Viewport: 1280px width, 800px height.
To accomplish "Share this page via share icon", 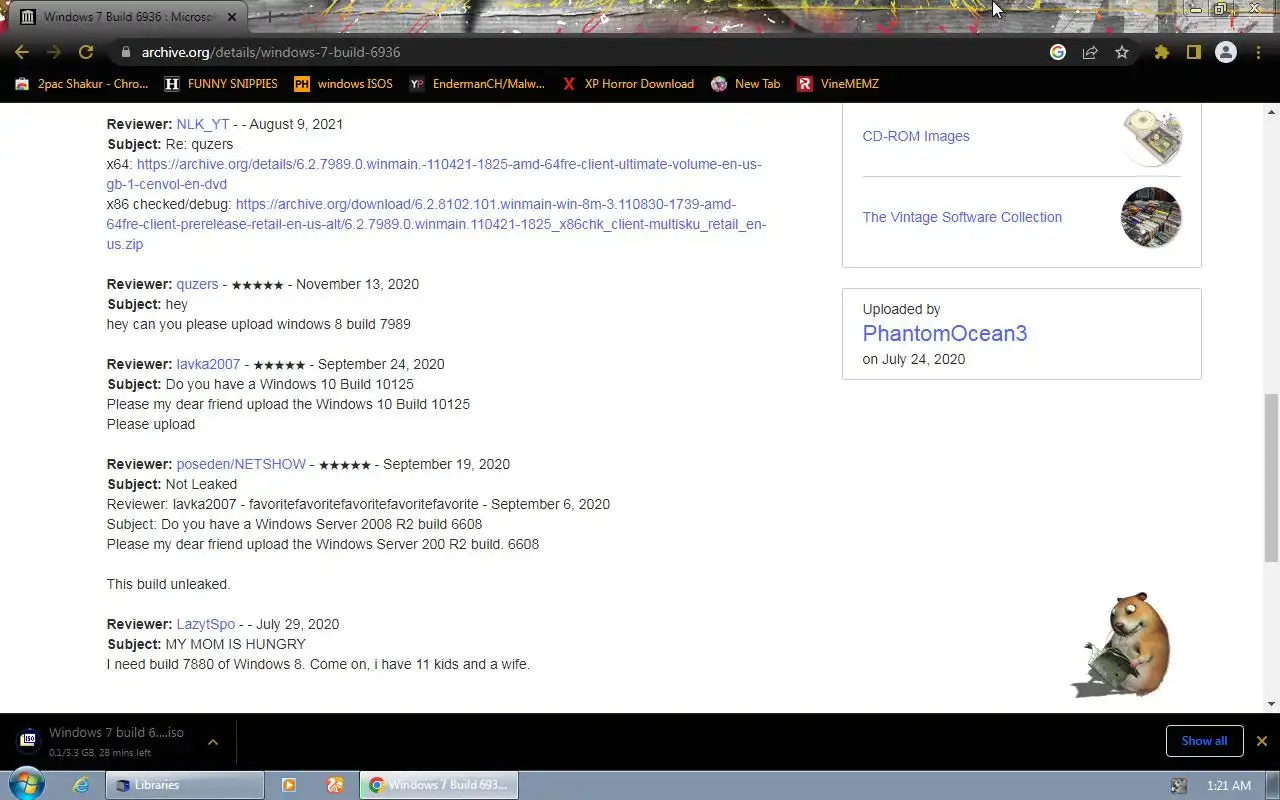I will pos(1090,52).
